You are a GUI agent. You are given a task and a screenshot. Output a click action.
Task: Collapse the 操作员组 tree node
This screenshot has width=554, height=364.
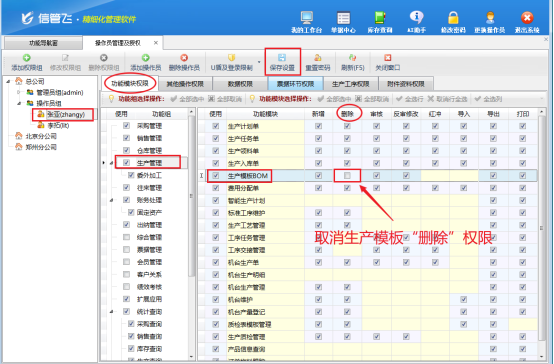point(18,103)
